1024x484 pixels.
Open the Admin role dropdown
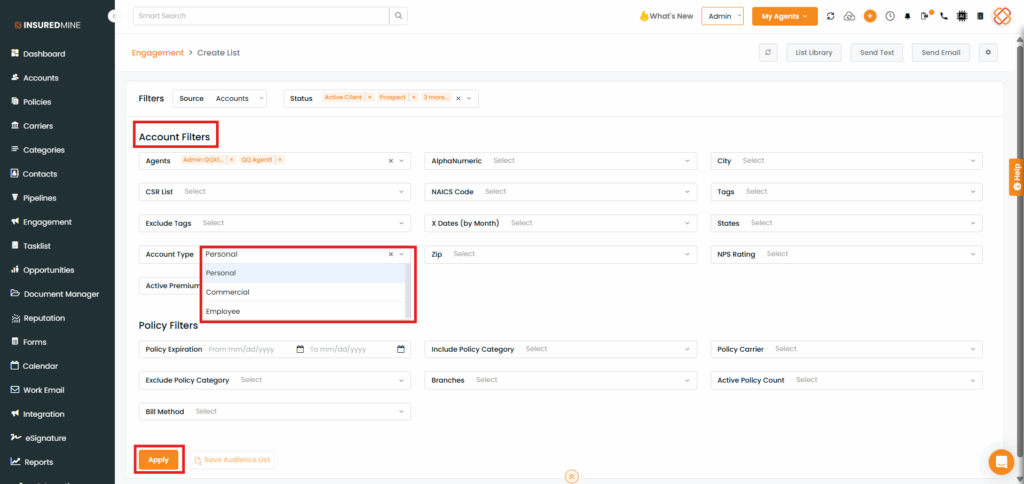(722, 16)
